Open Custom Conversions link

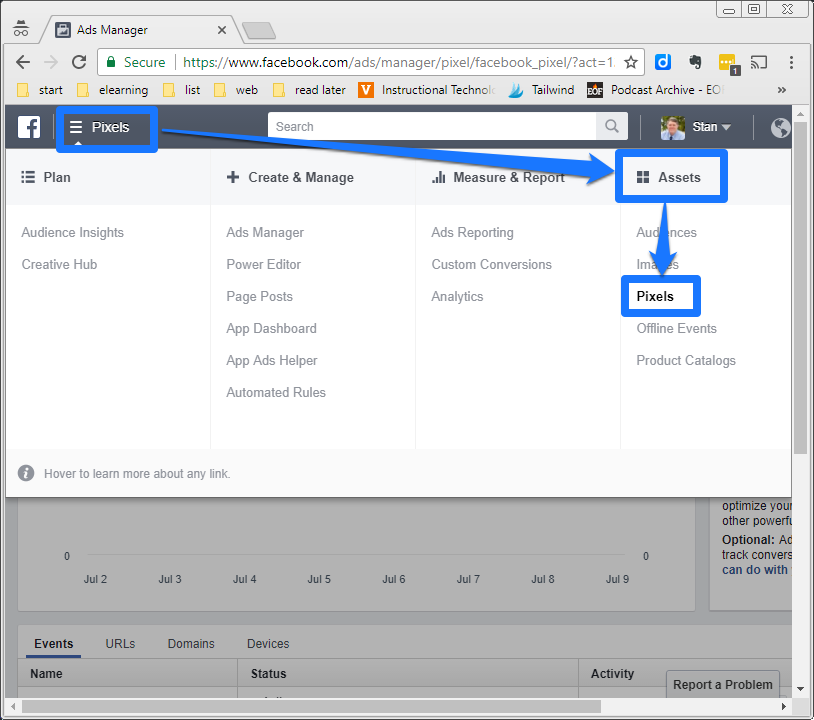point(491,264)
